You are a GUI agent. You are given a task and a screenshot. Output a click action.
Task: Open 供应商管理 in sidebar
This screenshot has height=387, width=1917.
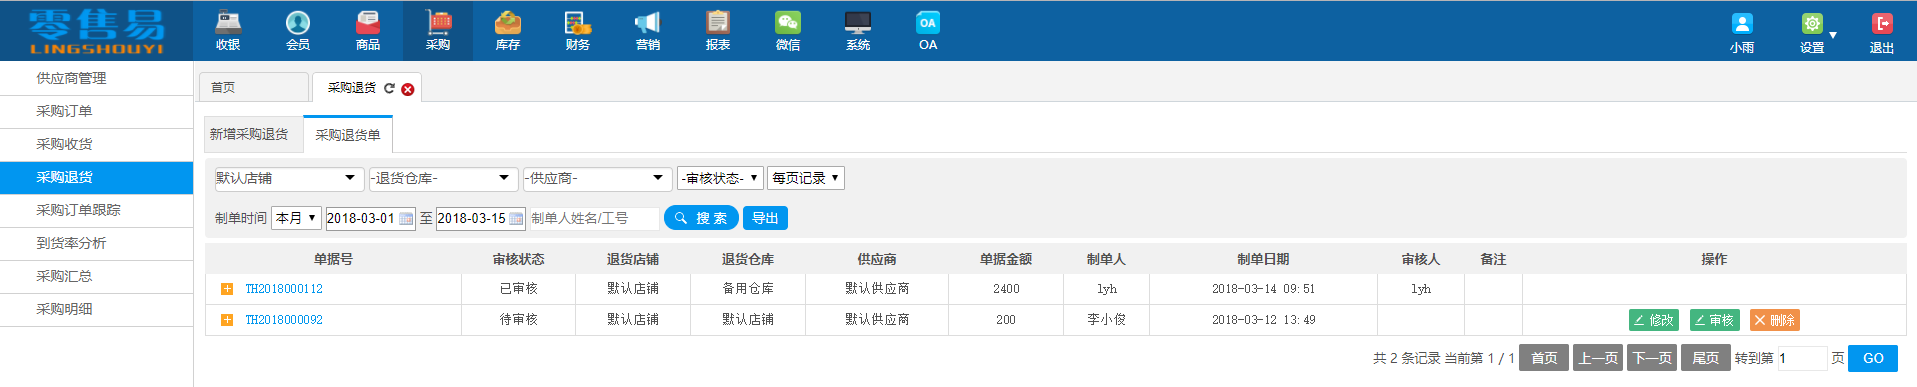click(x=96, y=78)
